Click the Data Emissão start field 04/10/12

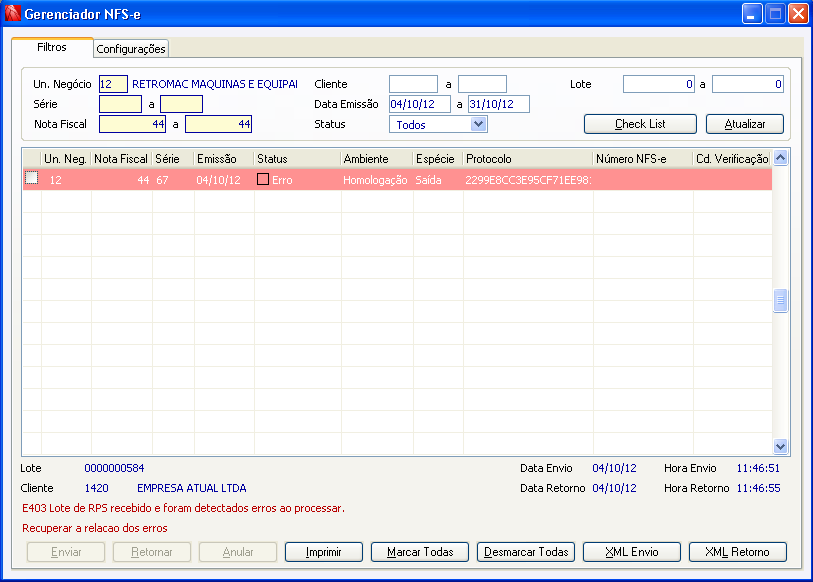pos(419,104)
